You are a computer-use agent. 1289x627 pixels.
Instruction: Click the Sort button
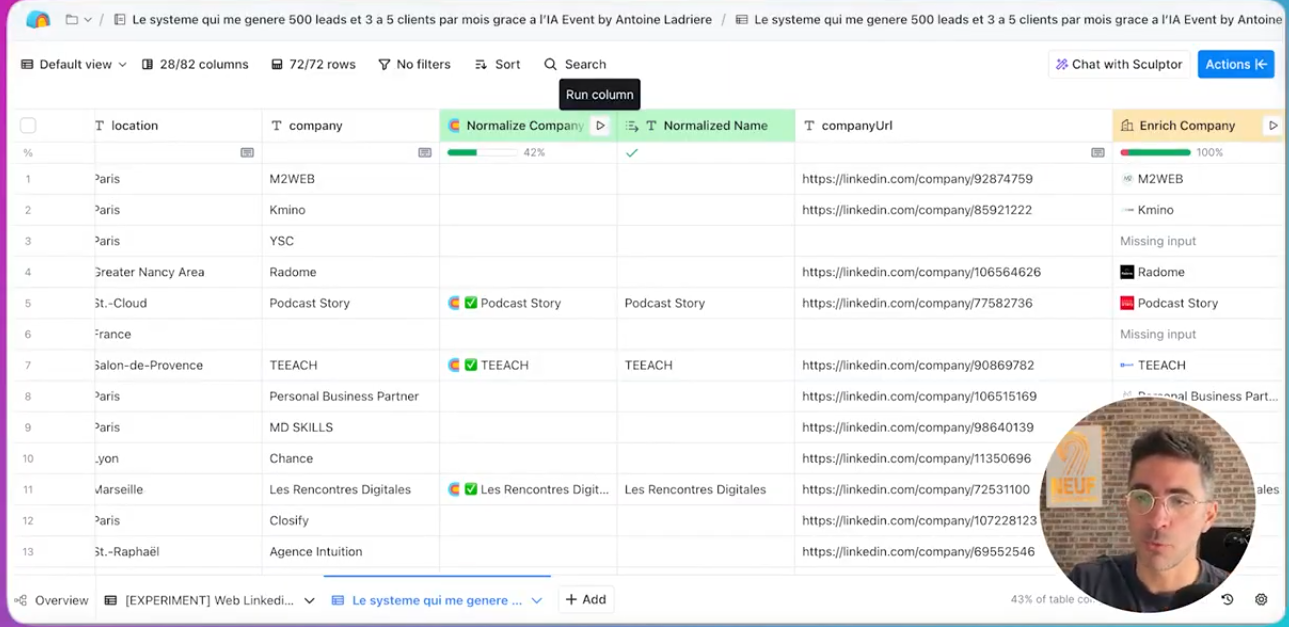coord(497,64)
